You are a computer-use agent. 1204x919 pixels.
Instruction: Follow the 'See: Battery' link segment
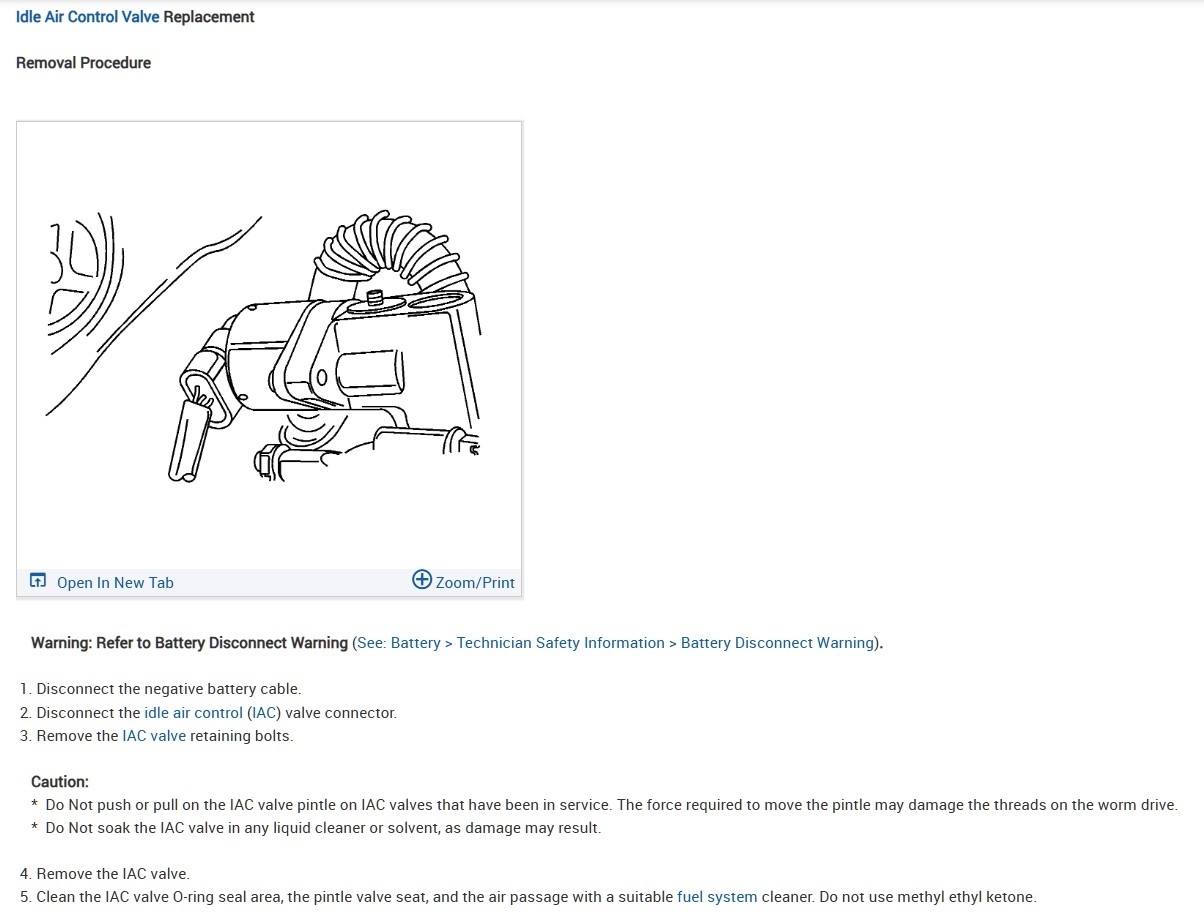399,643
